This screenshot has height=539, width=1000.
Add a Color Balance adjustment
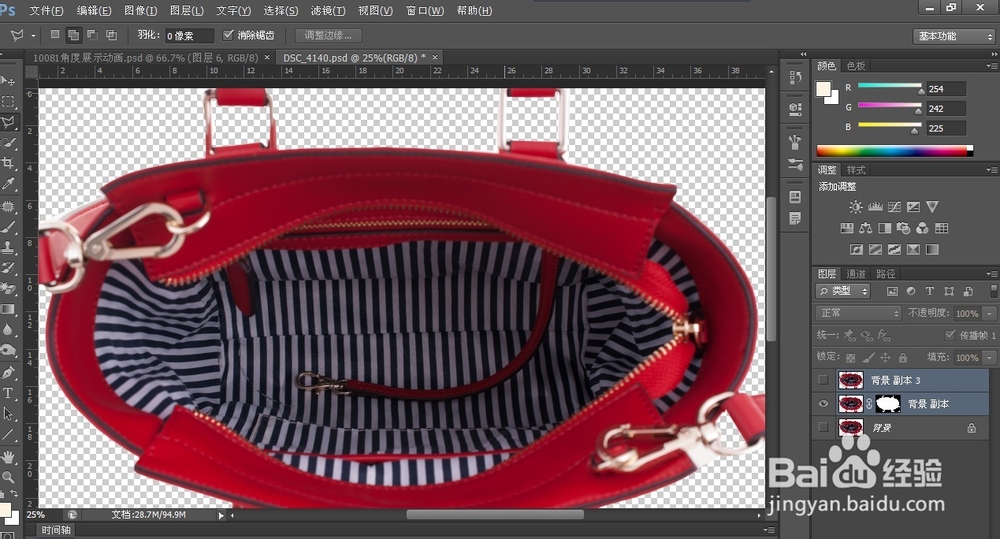(x=865, y=228)
